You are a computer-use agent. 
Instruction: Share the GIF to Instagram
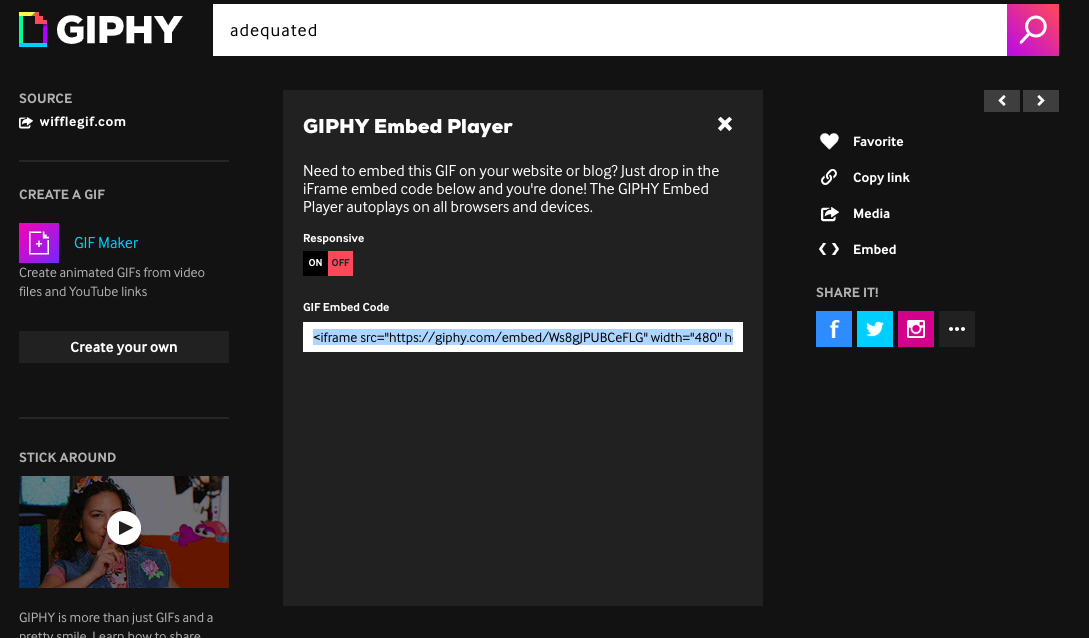tap(916, 329)
